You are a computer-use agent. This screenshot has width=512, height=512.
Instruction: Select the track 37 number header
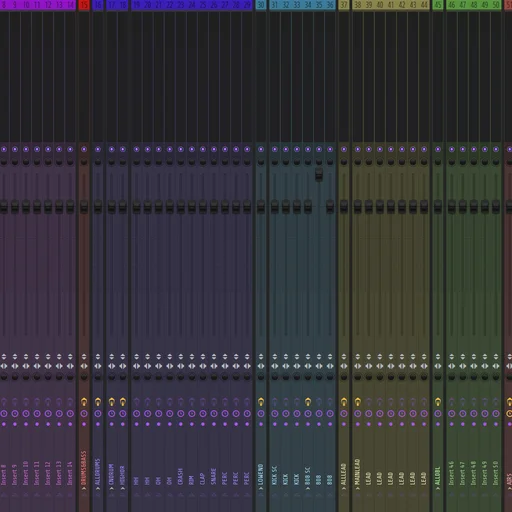click(344, 5)
